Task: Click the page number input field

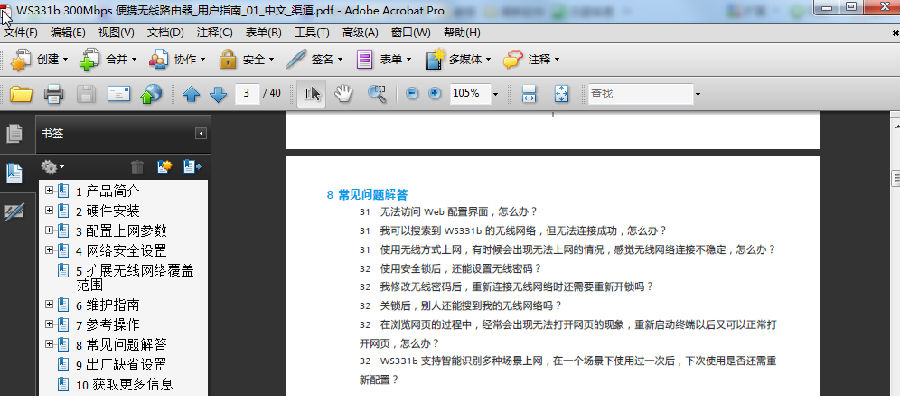Action: 247,94
